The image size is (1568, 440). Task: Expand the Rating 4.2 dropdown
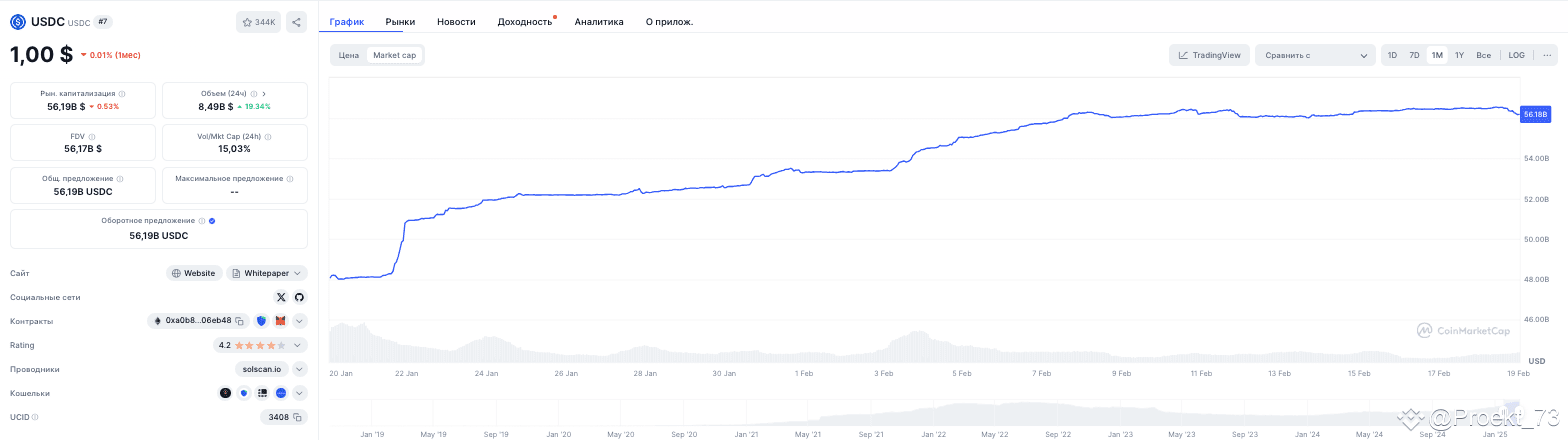pyautogui.click(x=261, y=345)
